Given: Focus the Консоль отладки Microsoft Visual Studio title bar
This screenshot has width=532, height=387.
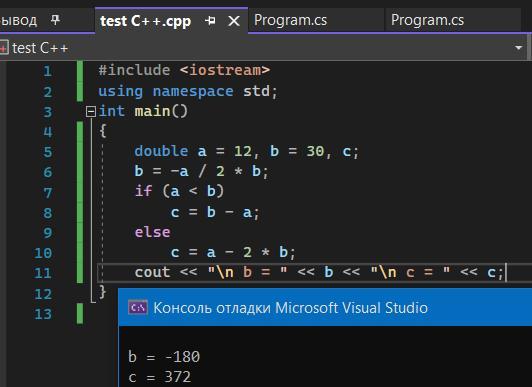Looking at the screenshot, I should click(325, 307).
